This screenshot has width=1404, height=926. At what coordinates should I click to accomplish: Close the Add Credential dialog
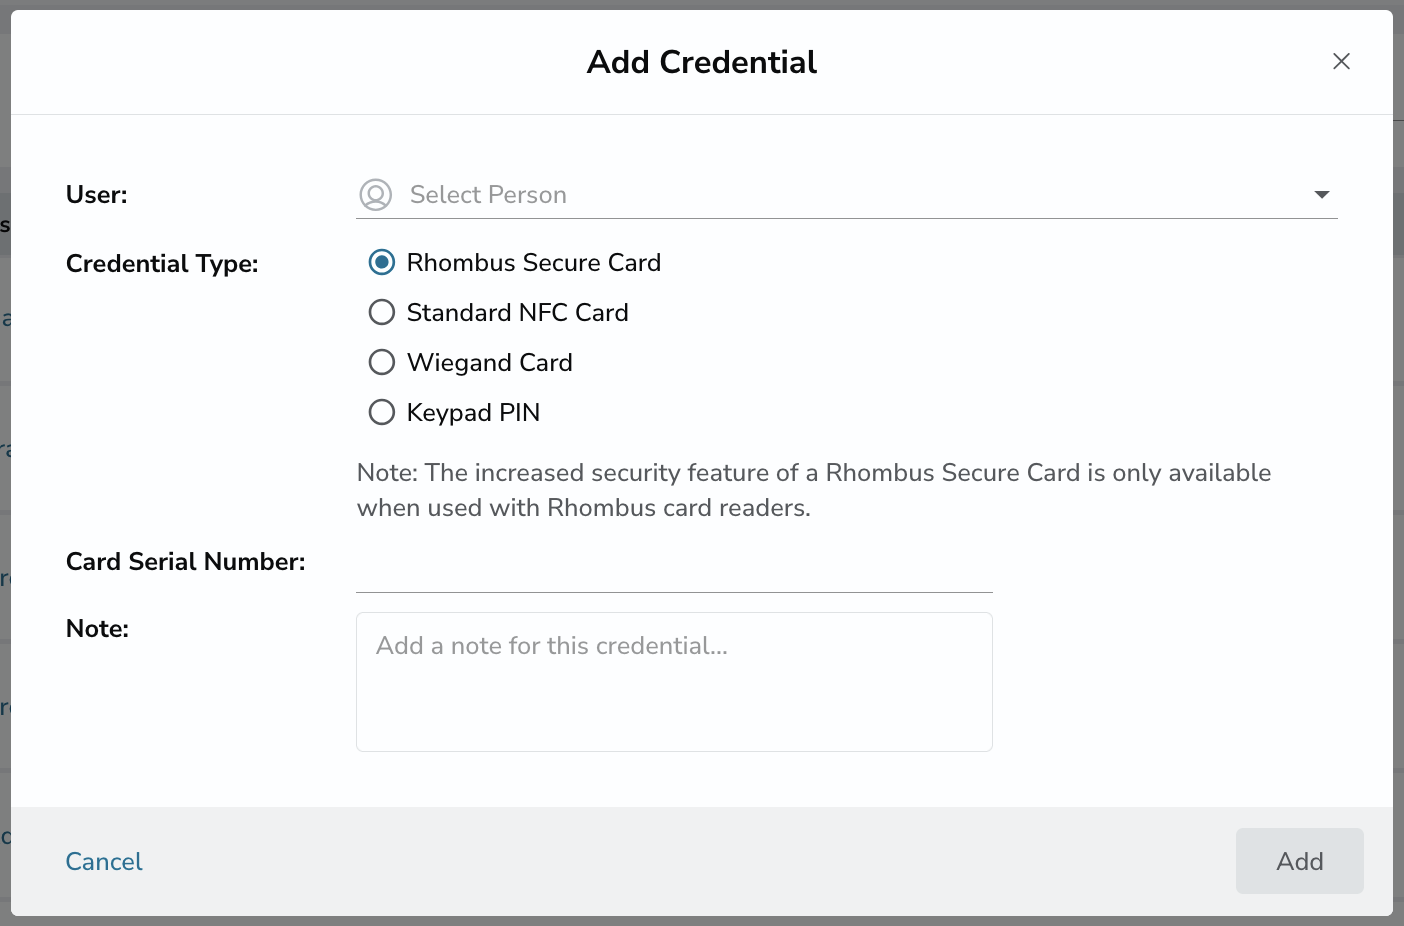[1341, 62]
